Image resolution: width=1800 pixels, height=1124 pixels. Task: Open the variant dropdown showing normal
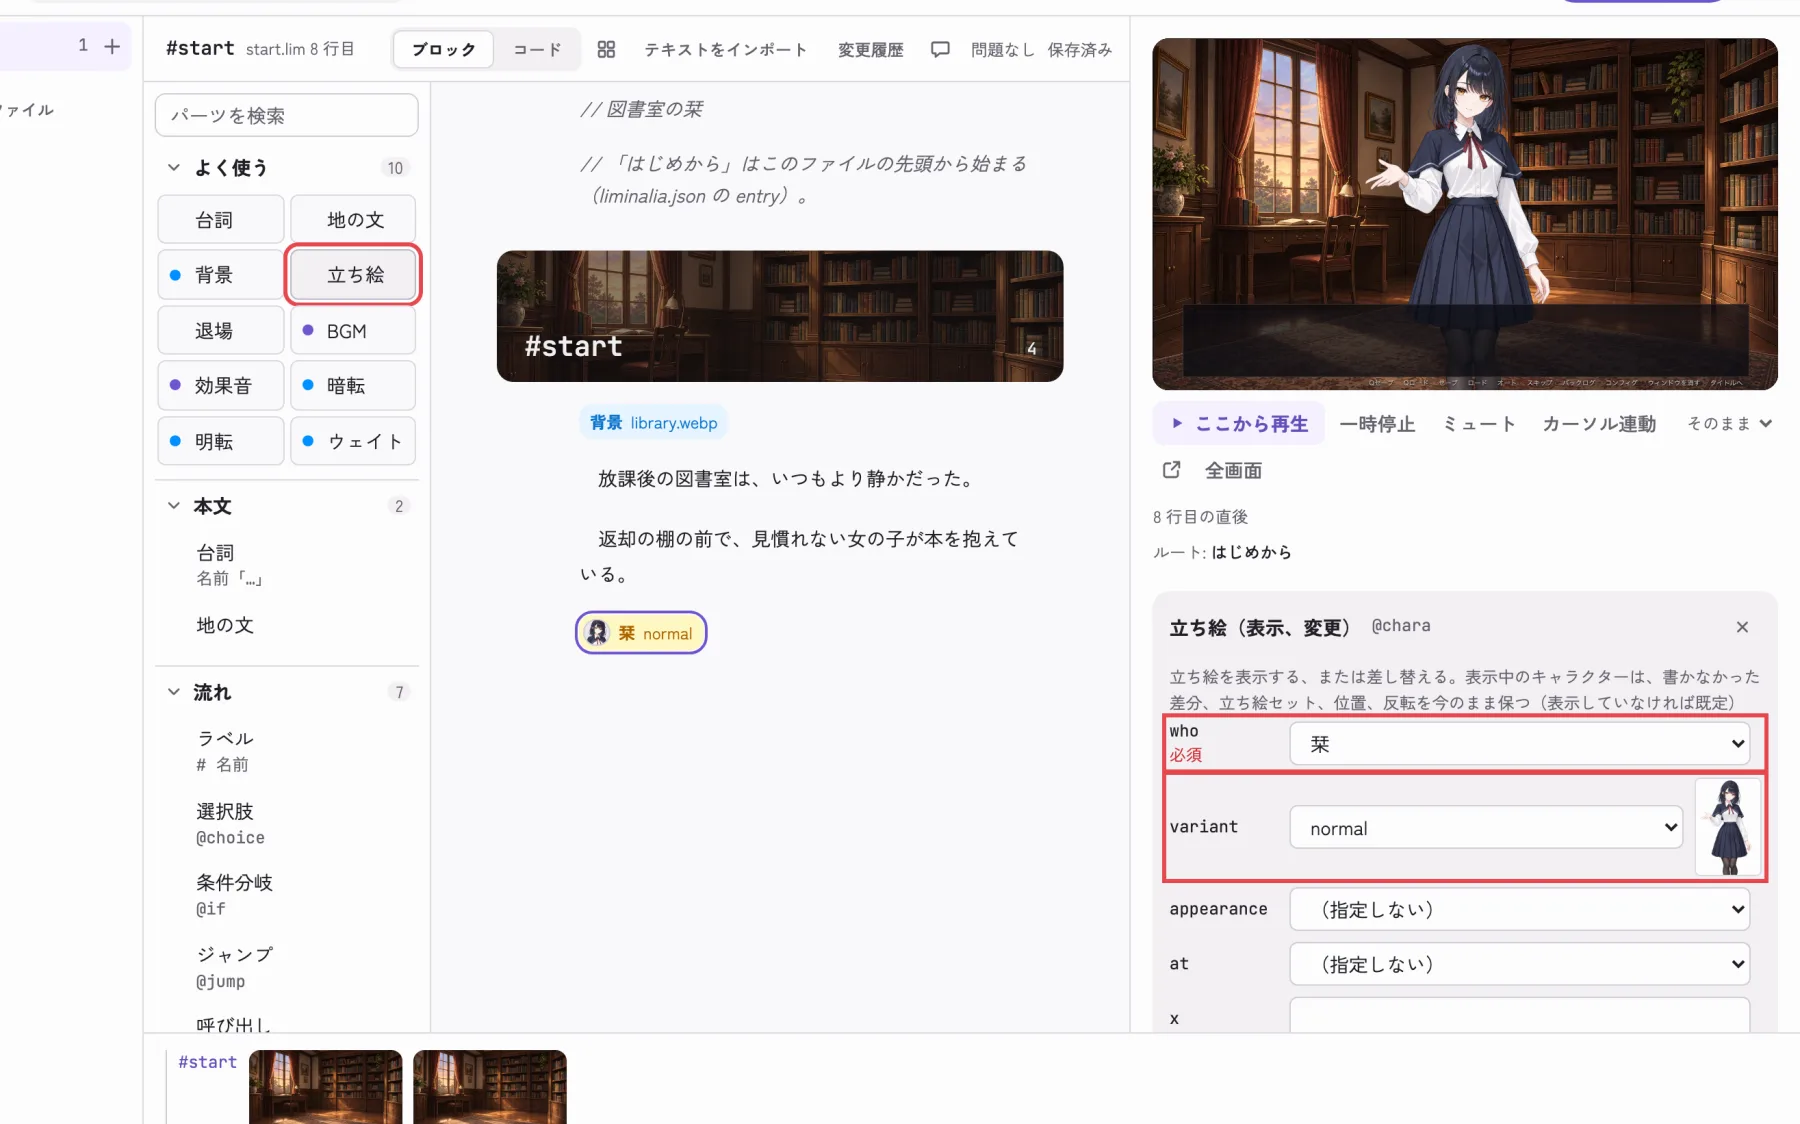tap(1485, 828)
